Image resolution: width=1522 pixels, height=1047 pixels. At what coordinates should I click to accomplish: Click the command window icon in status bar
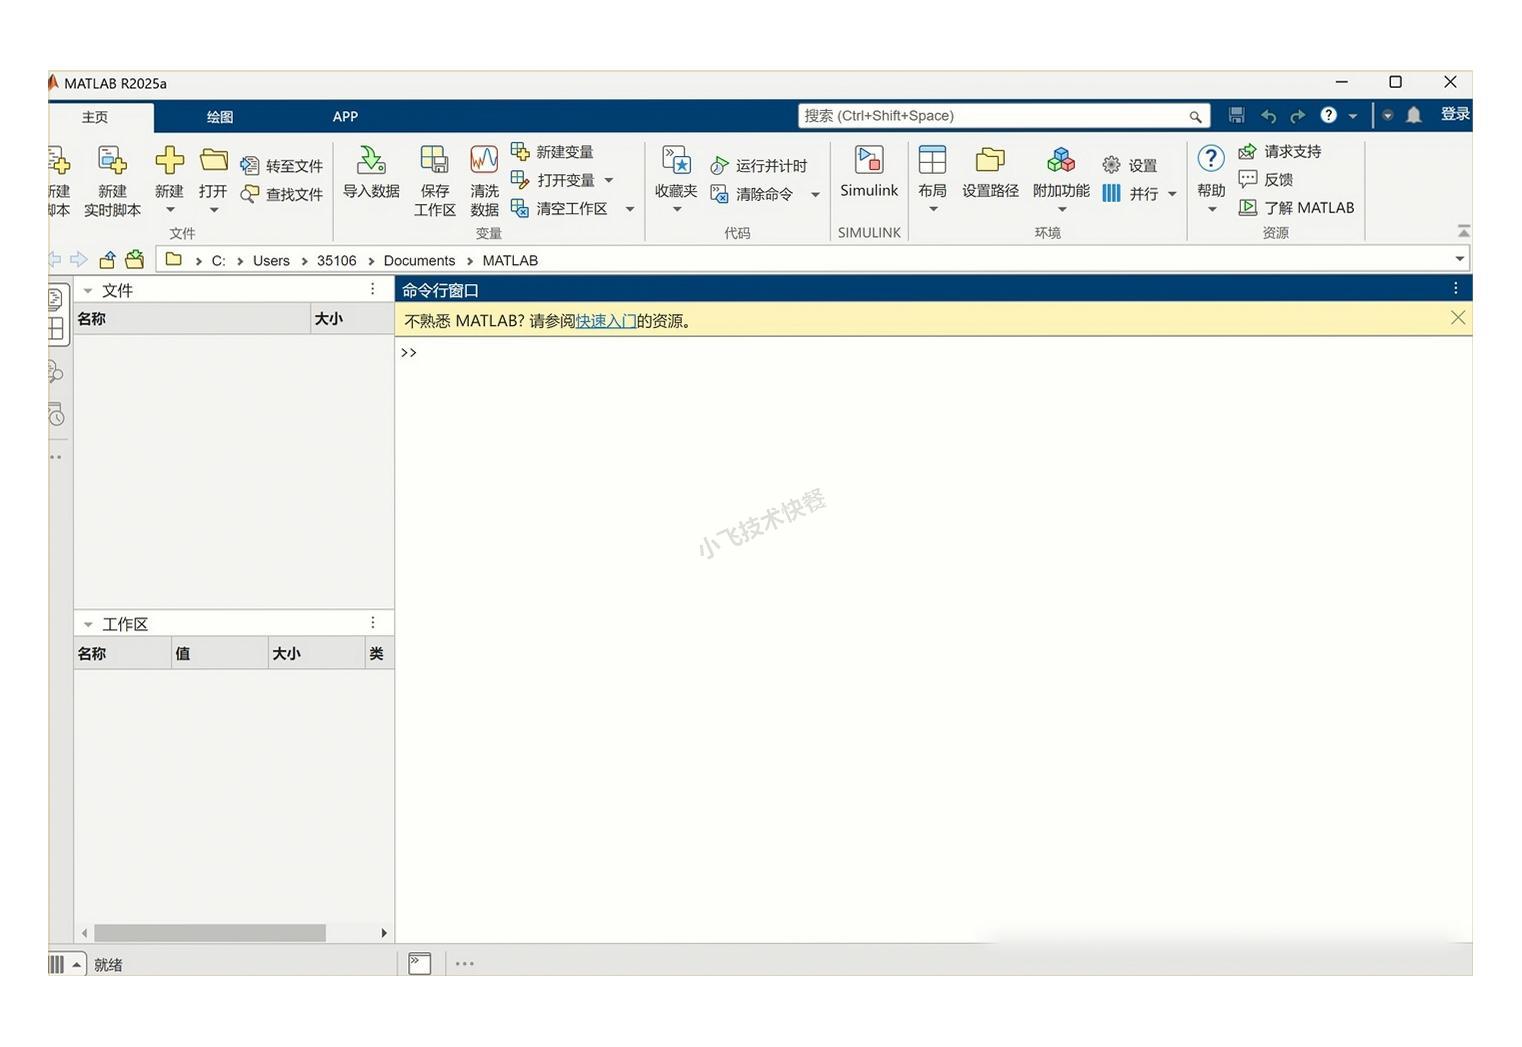(x=420, y=964)
